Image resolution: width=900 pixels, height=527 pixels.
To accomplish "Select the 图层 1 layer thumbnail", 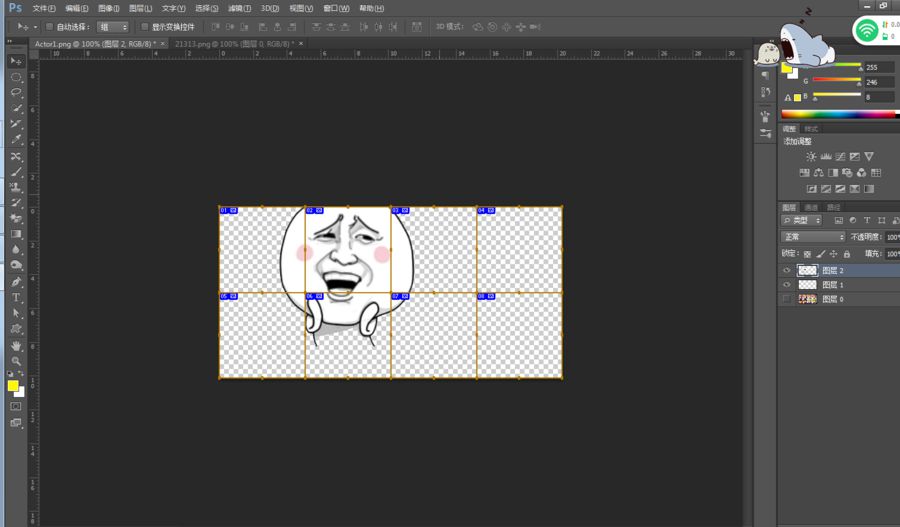I will (807, 285).
